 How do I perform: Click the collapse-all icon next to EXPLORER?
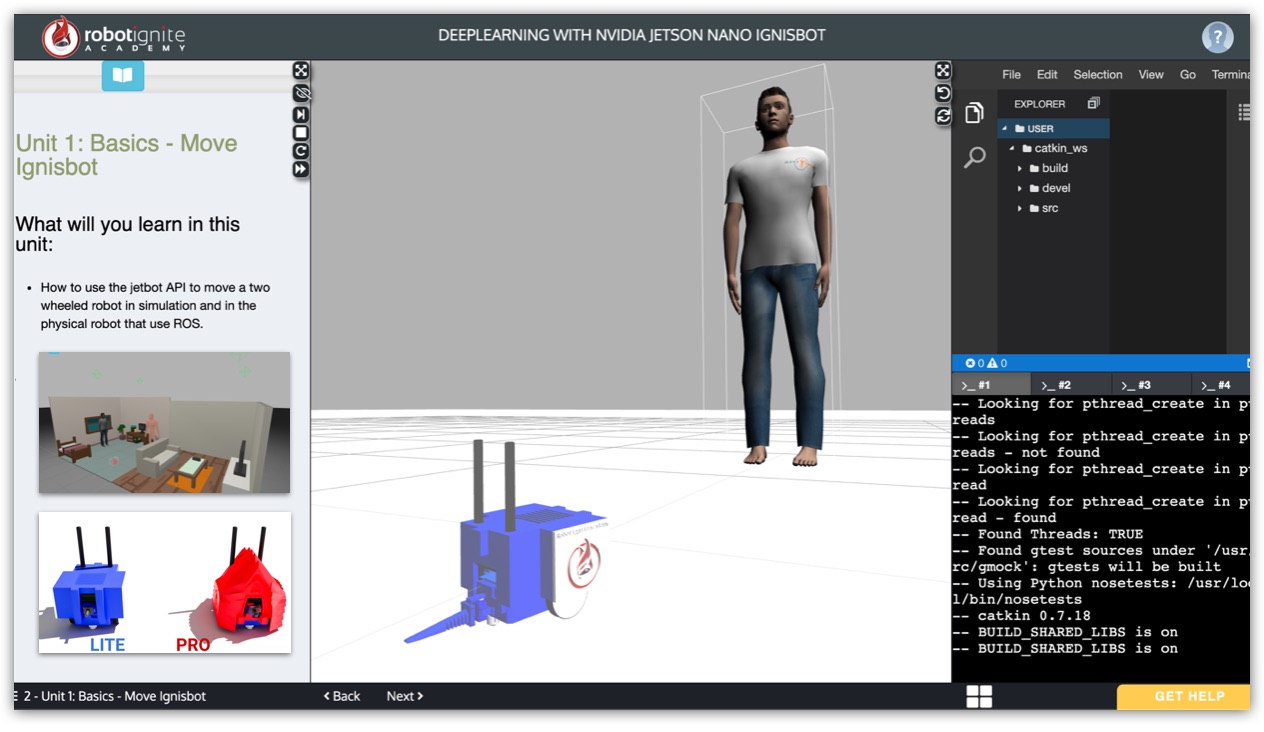pos(1093,103)
